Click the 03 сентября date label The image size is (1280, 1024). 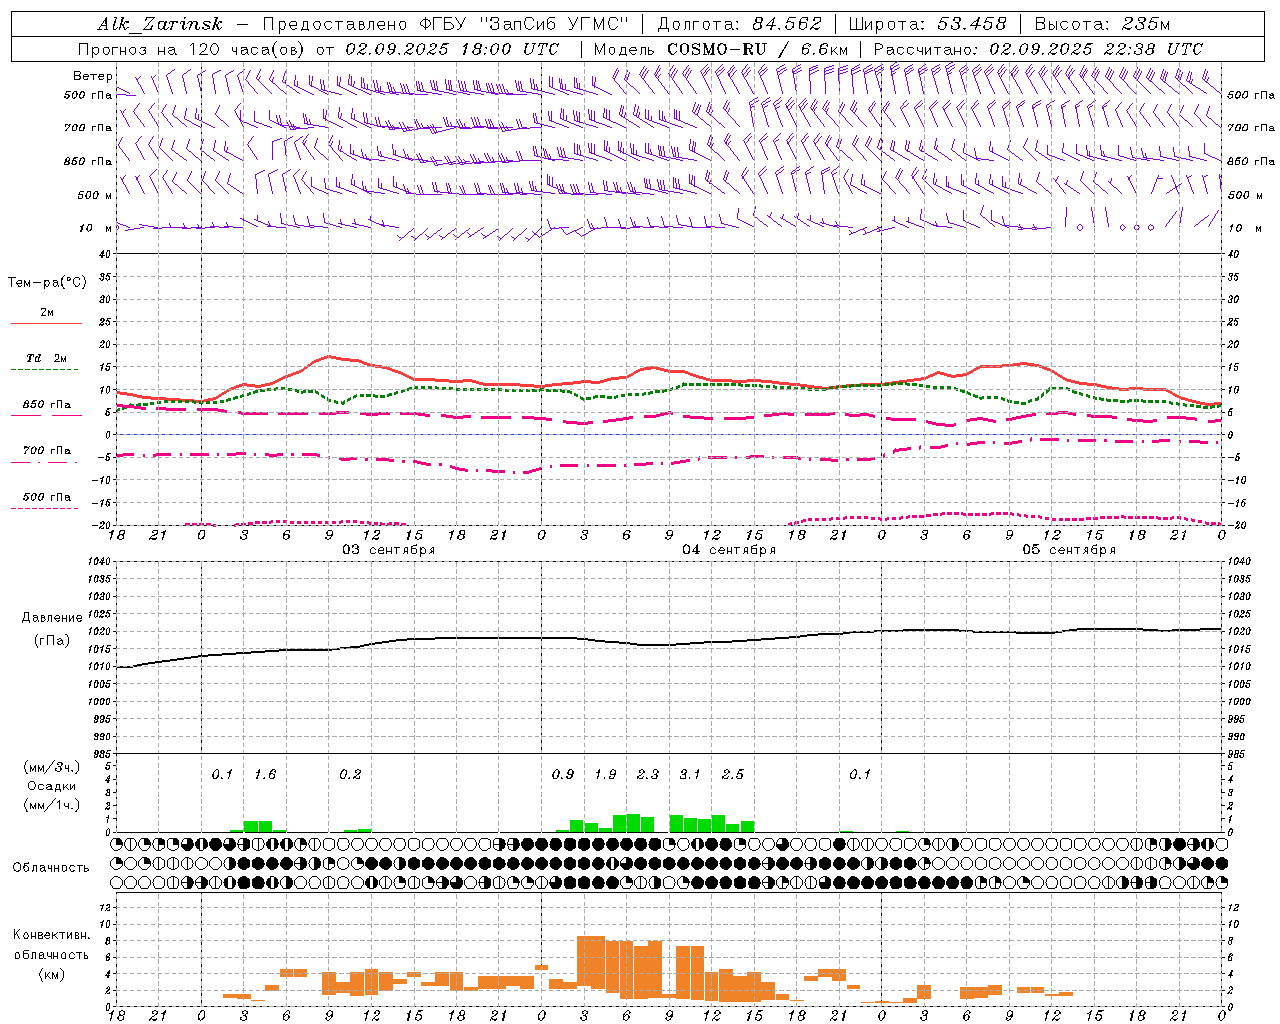pos(389,550)
